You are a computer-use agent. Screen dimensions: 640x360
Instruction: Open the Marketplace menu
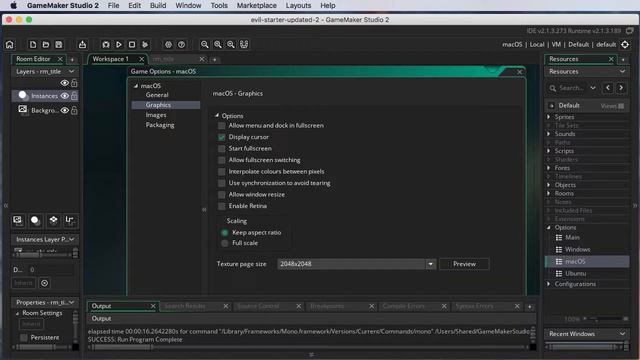click(257, 6)
